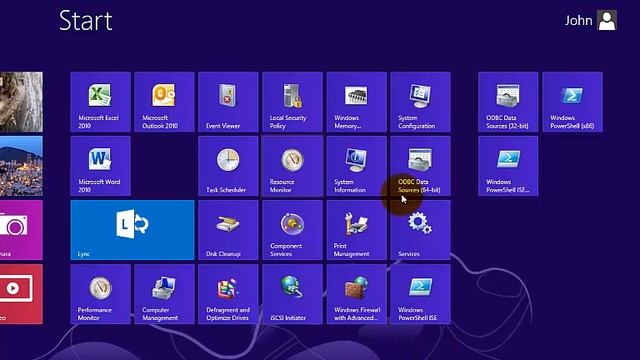Launch the Windows Memory Diagnostic tile
This screenshot has height=360, width=640.
(357, 102)
